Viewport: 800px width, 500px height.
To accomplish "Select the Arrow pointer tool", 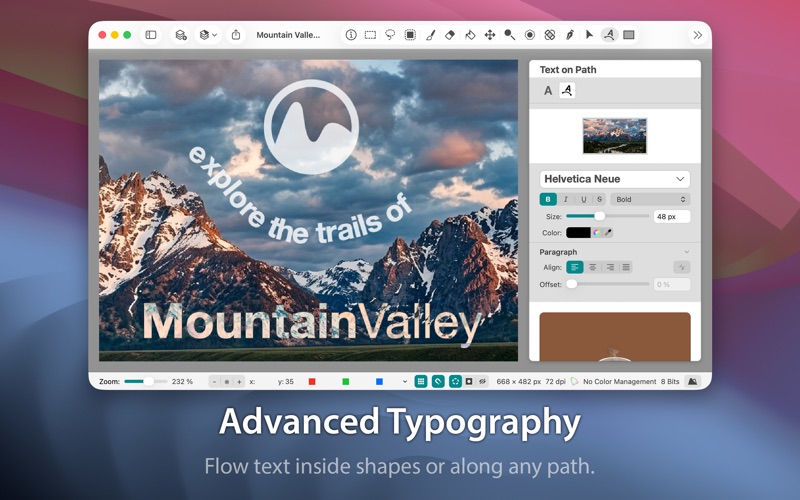I will [x=589, y=35].
